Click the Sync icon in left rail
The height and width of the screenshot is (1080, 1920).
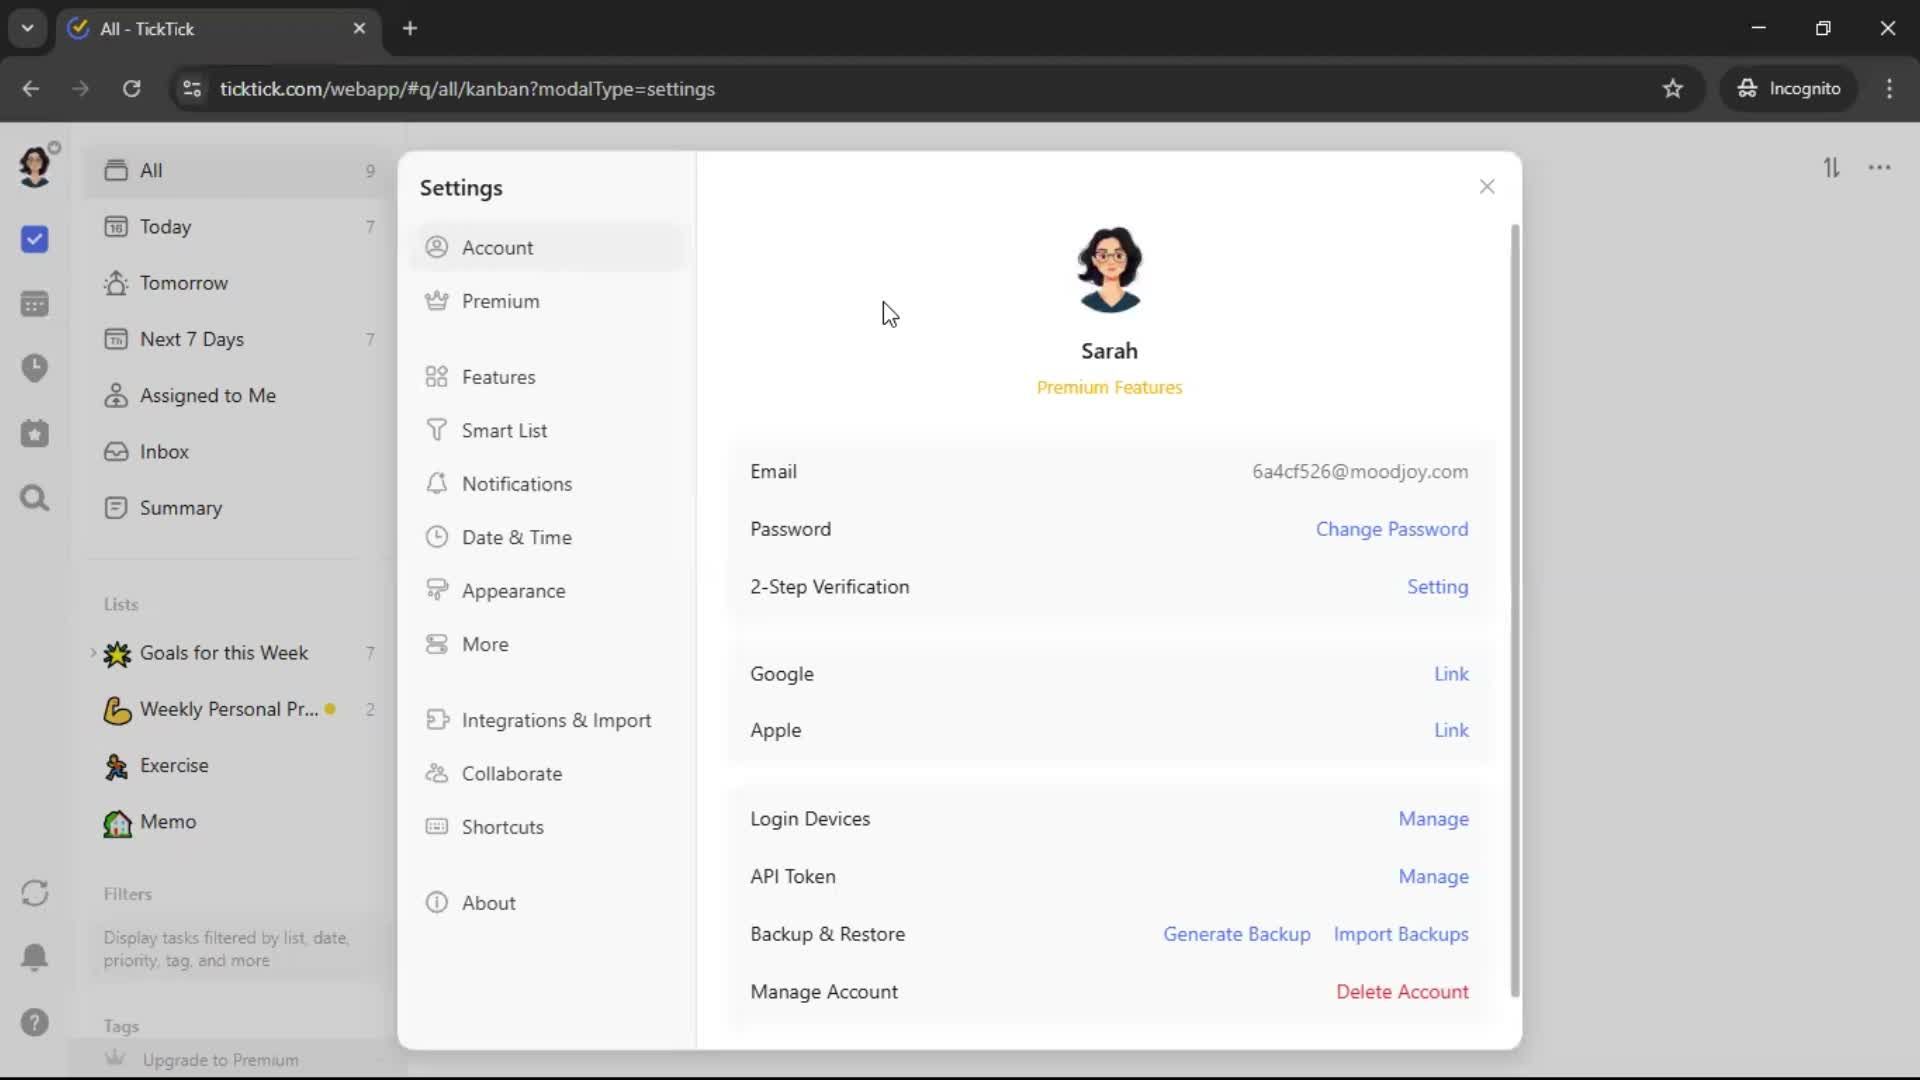tap(35, 893)
